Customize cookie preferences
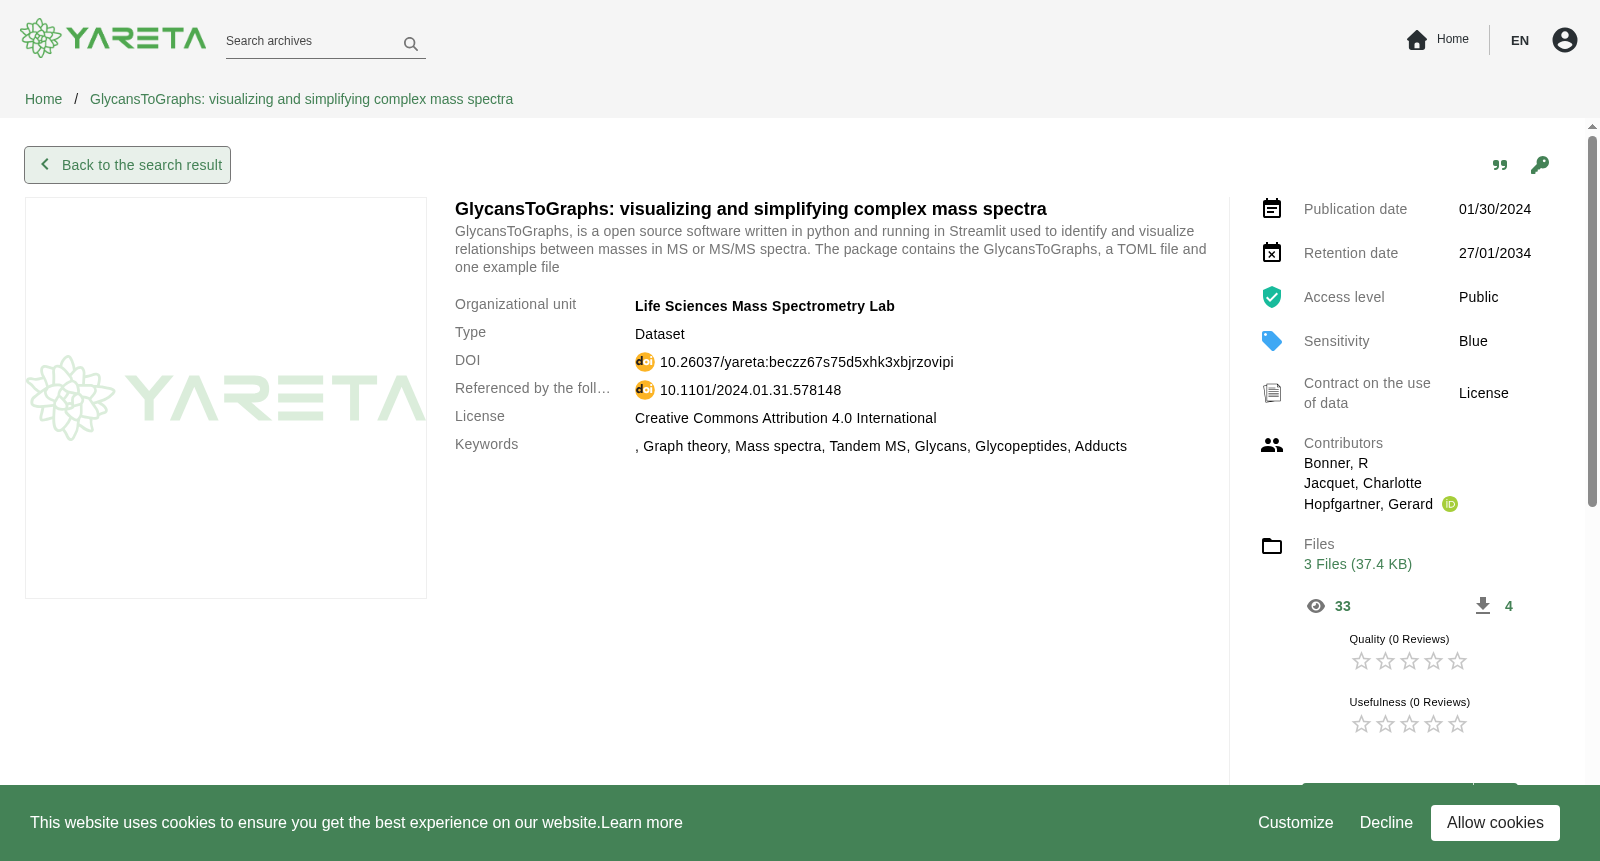Image resolution: width=1600 pixels, height=861 pixels. (x=1296, y=822)
